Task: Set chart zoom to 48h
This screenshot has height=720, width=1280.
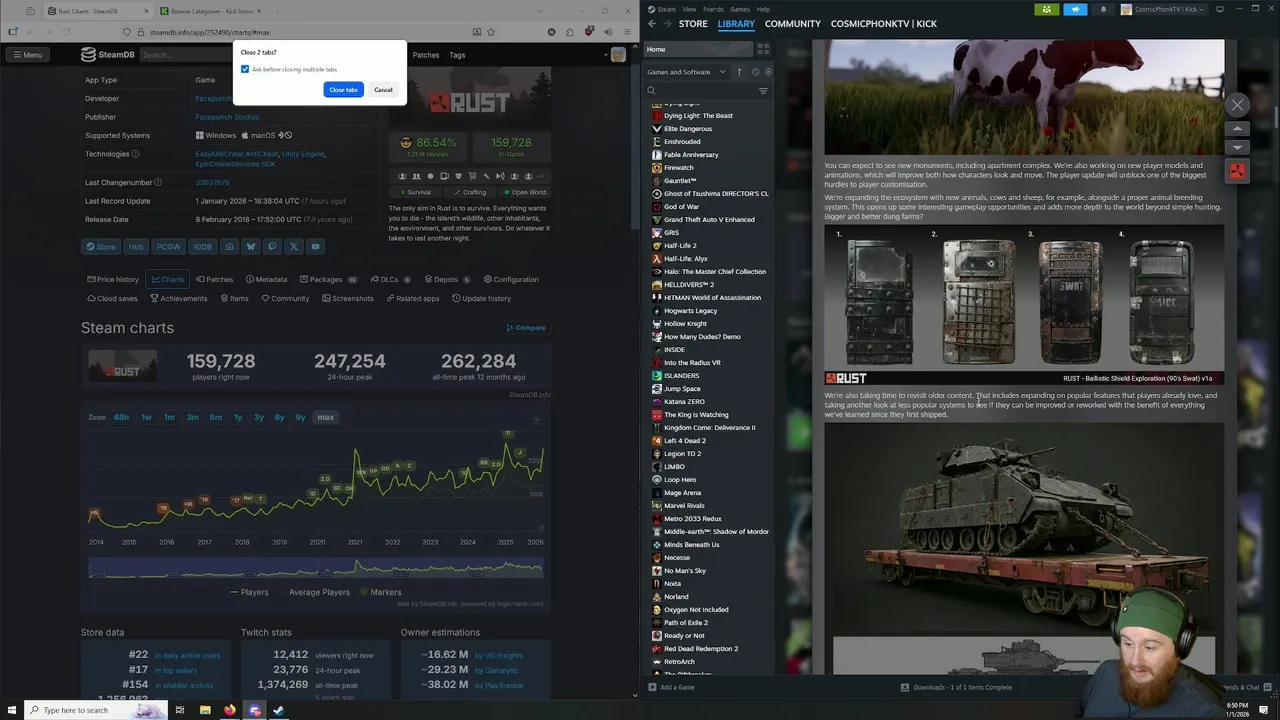Action: (x=121, y=417)
